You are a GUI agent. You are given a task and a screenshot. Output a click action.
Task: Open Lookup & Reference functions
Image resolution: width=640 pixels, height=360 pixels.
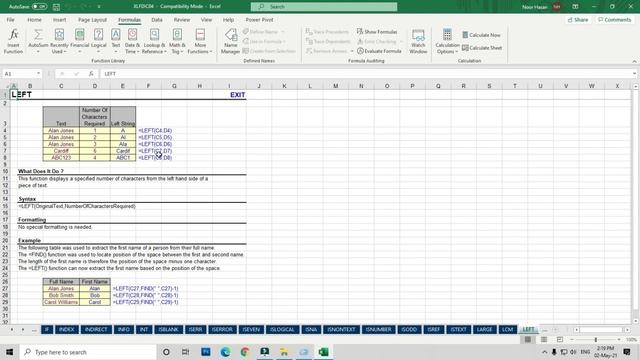(154, 41)
